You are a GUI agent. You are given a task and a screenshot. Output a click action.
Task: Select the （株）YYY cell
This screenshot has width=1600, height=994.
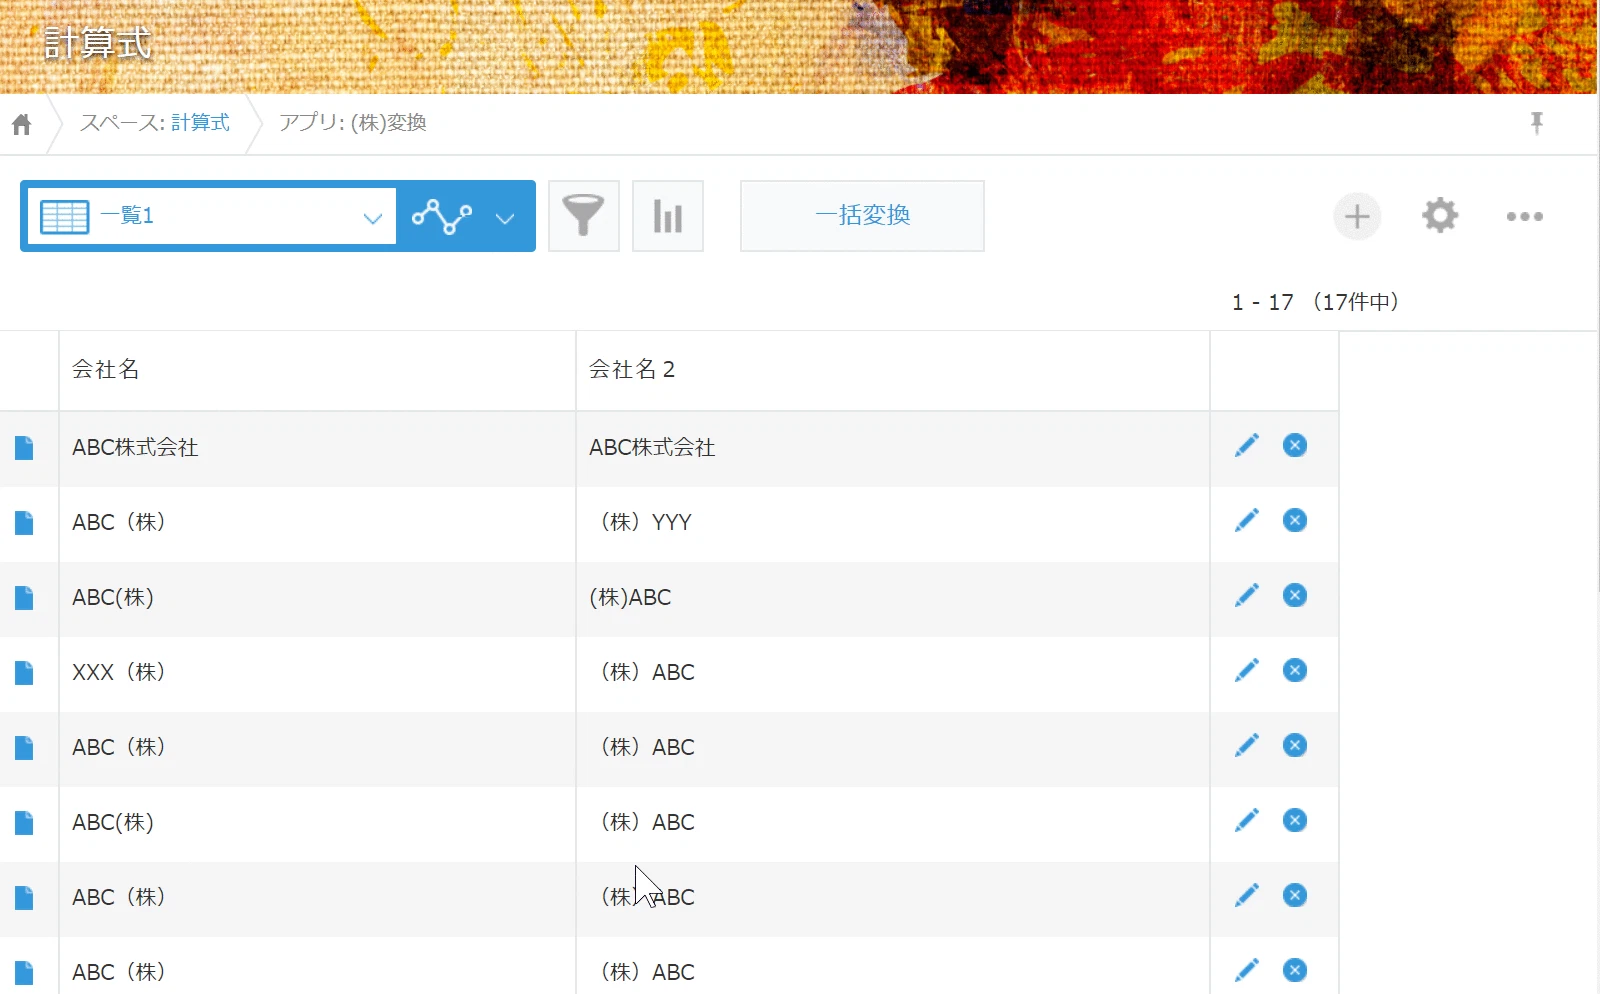(893, 523)
